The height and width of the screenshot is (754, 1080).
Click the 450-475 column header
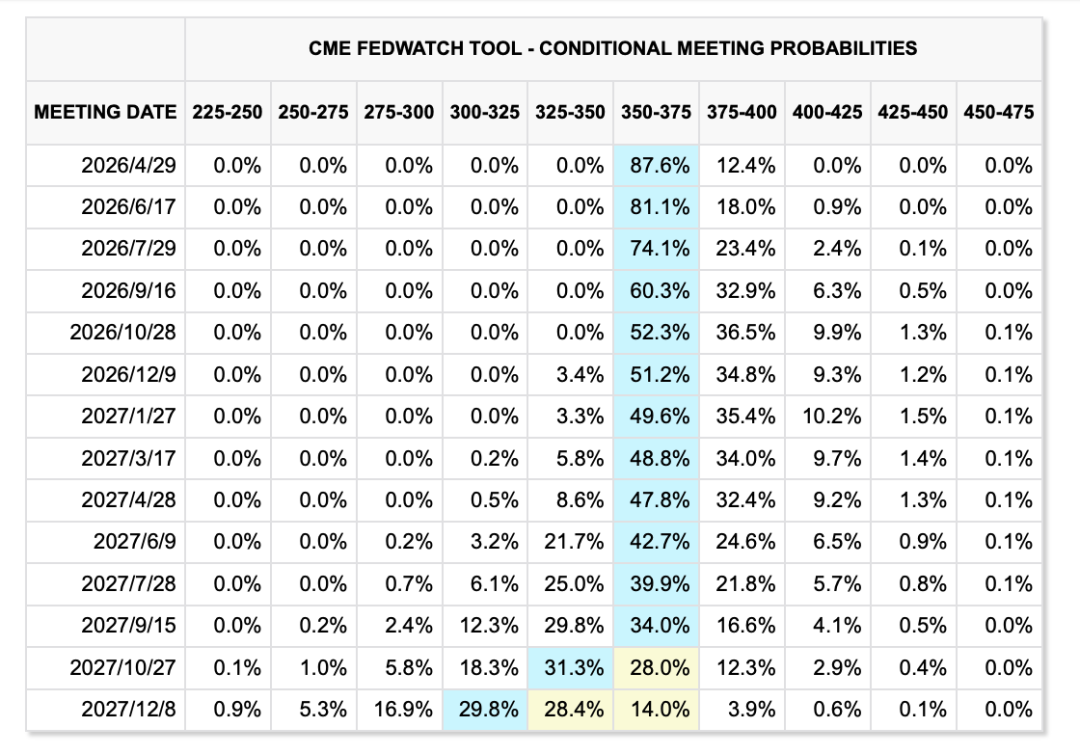(x=998, y=112)
